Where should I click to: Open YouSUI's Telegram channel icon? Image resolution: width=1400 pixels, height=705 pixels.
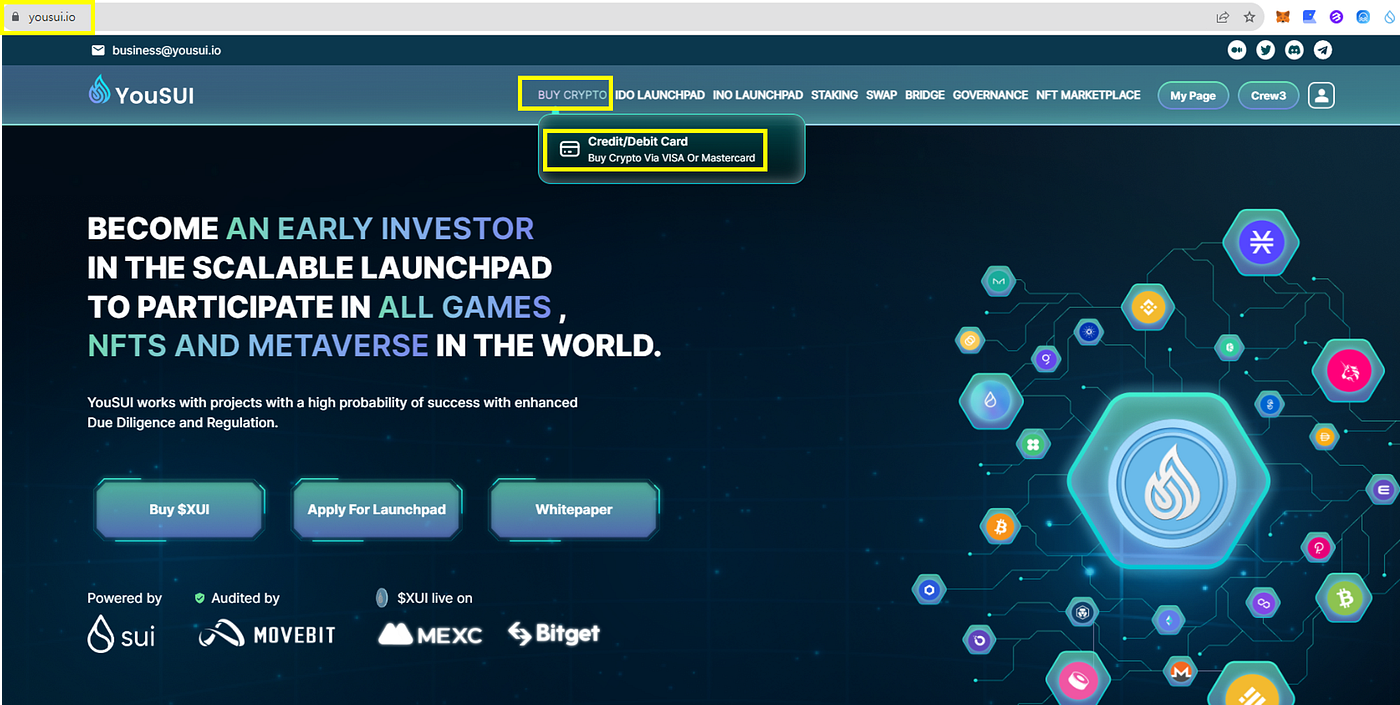click(x=1323, y=49)
